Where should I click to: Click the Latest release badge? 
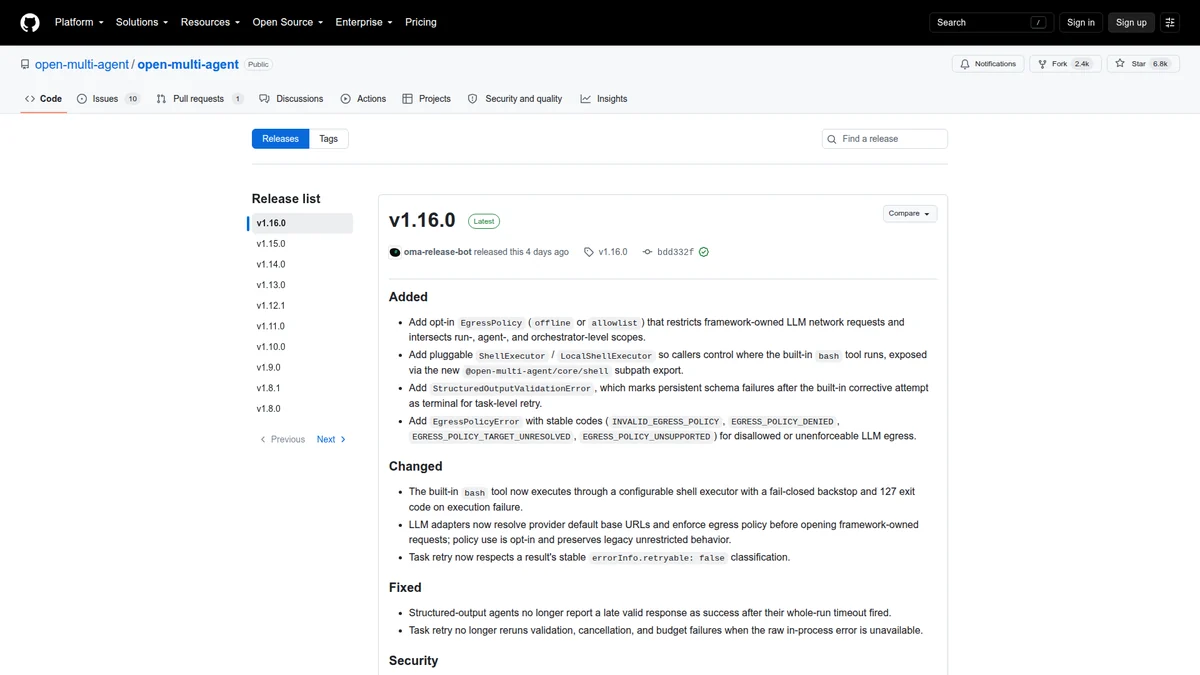click(484, 221)
